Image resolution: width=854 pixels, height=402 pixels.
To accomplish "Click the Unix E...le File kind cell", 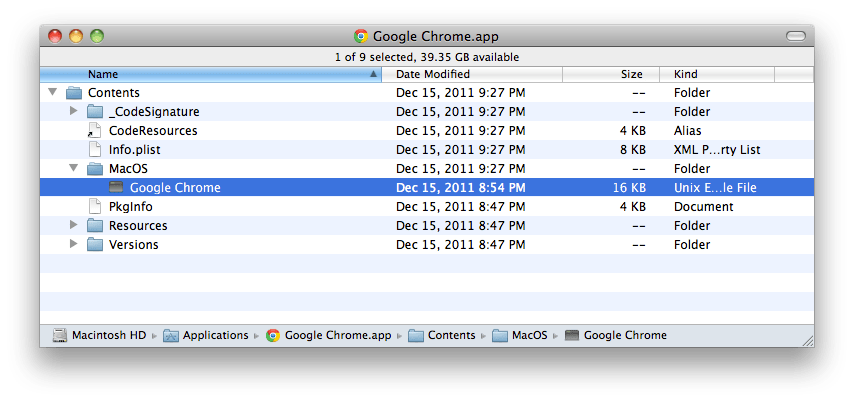I will point(715,188).
